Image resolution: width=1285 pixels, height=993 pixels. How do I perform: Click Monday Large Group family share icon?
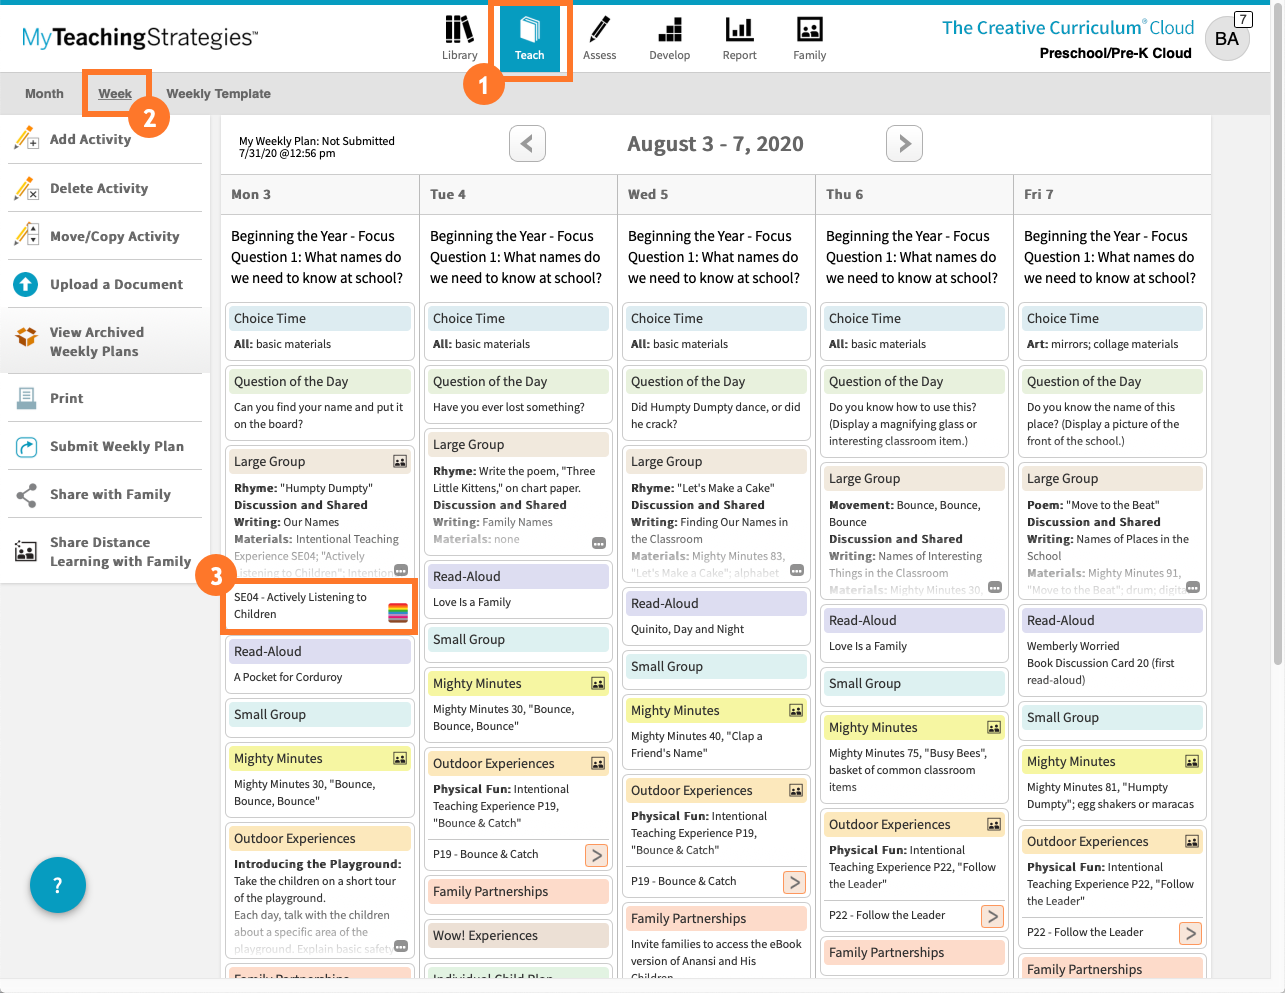click(400, 461)
